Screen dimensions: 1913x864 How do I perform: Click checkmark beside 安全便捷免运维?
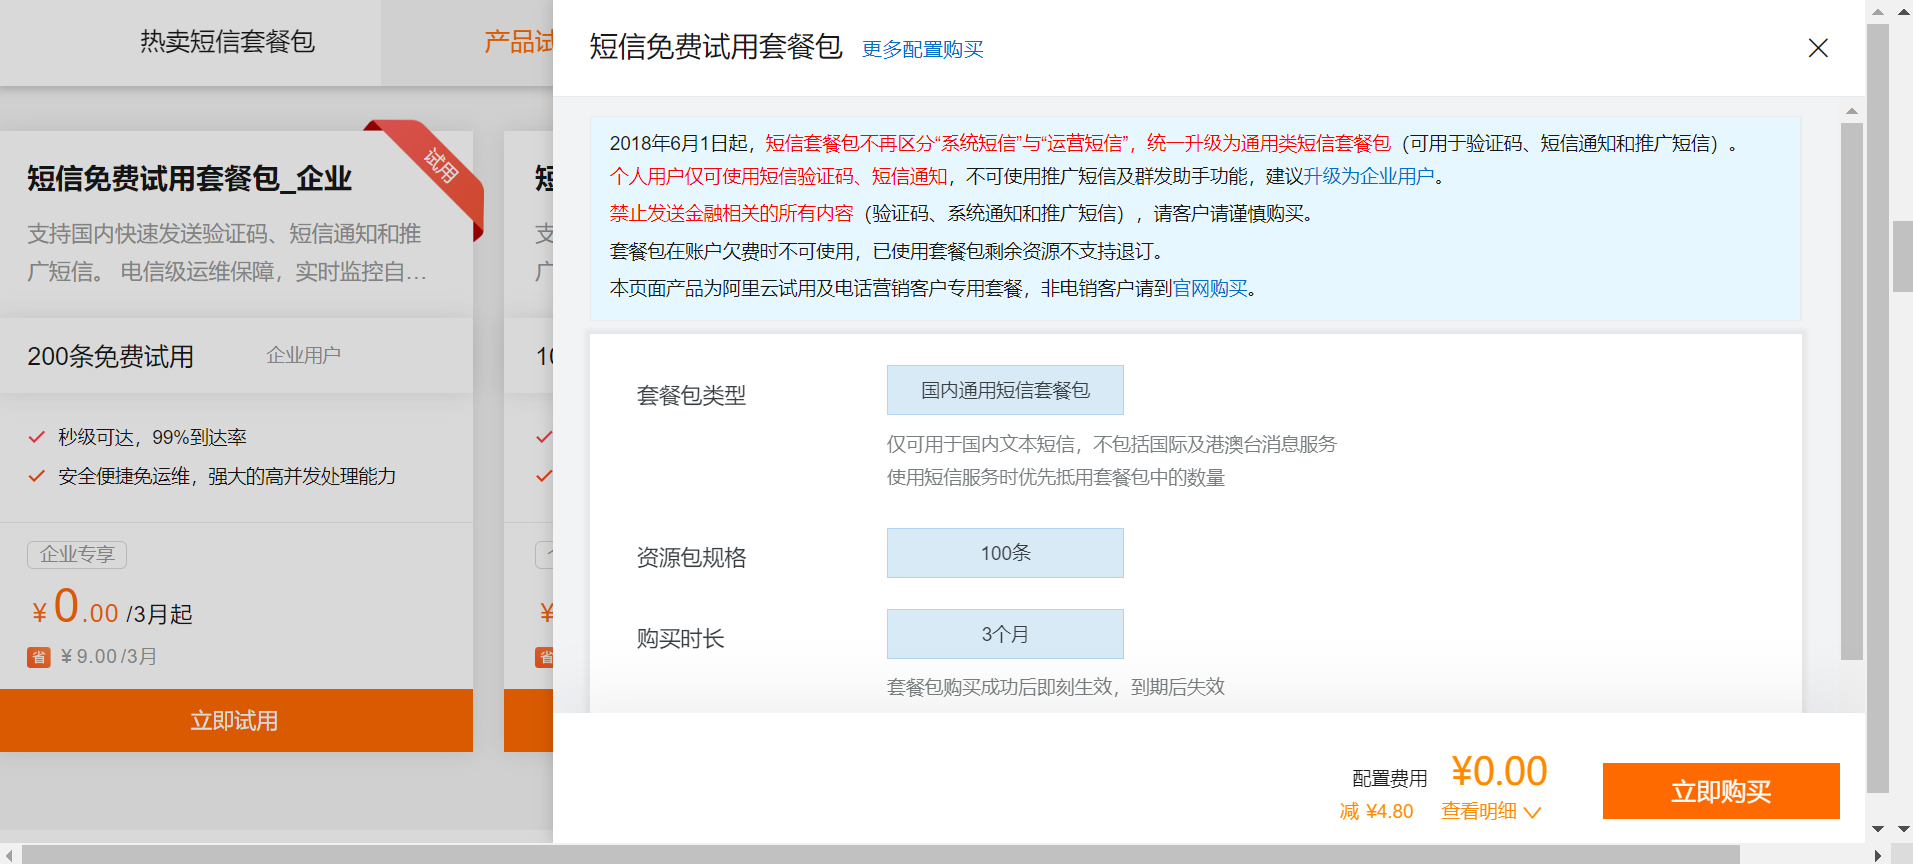37,476
